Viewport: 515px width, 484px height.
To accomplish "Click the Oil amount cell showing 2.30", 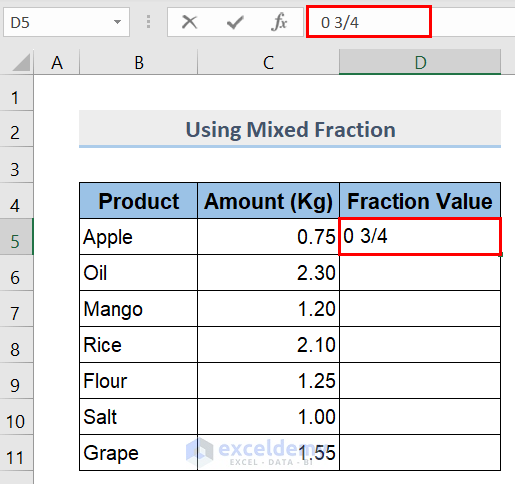I will point(268,273).
